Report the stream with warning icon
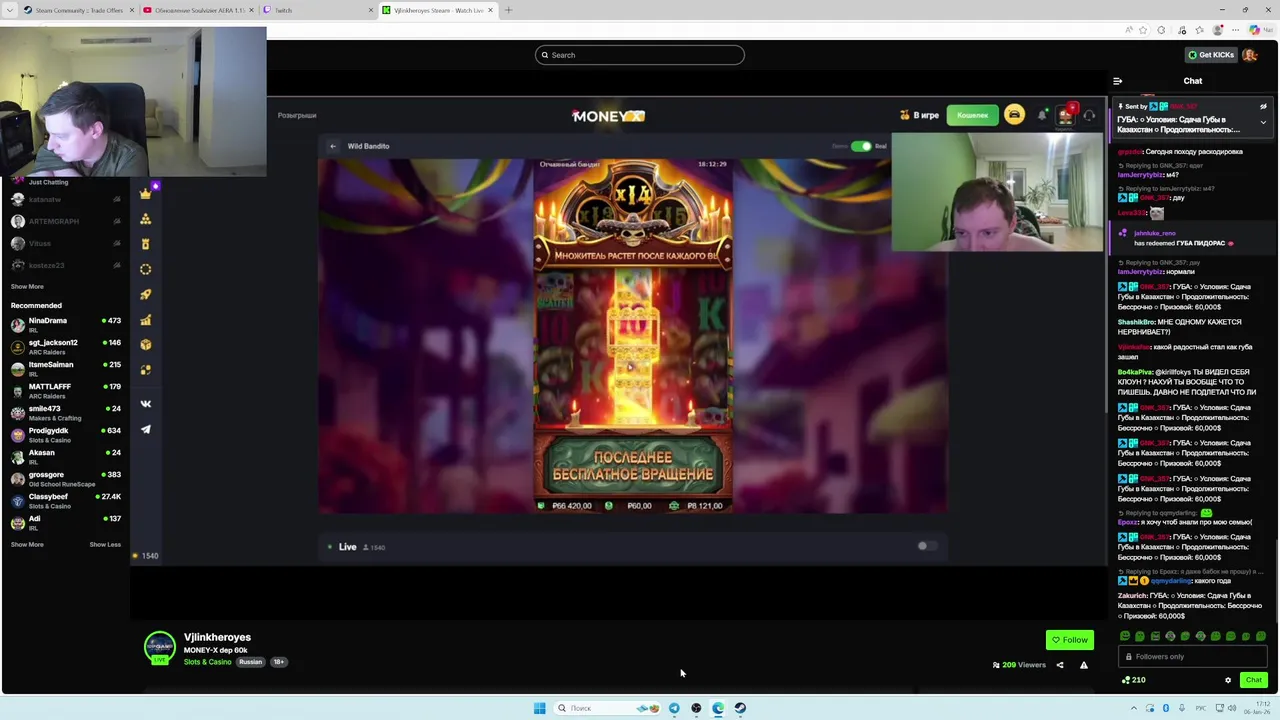The height and width of the screenshot is (720, 1280). coord(1083,665)
